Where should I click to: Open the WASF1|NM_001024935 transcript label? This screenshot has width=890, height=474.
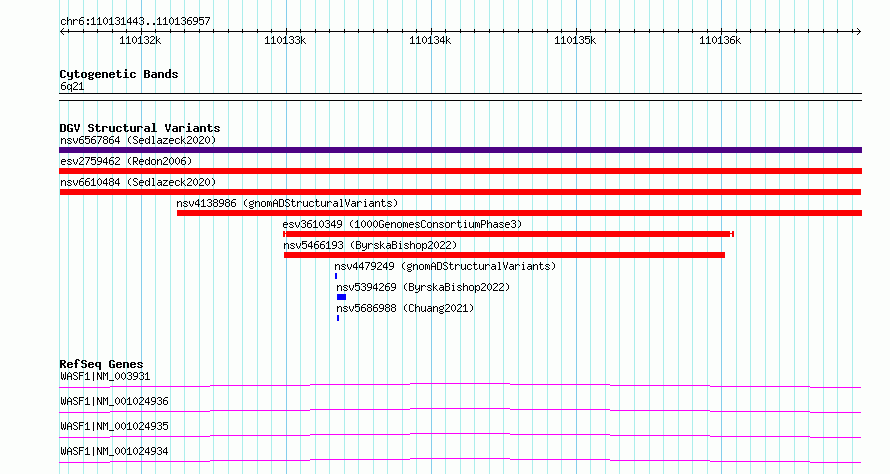click(x=114, y=426)
